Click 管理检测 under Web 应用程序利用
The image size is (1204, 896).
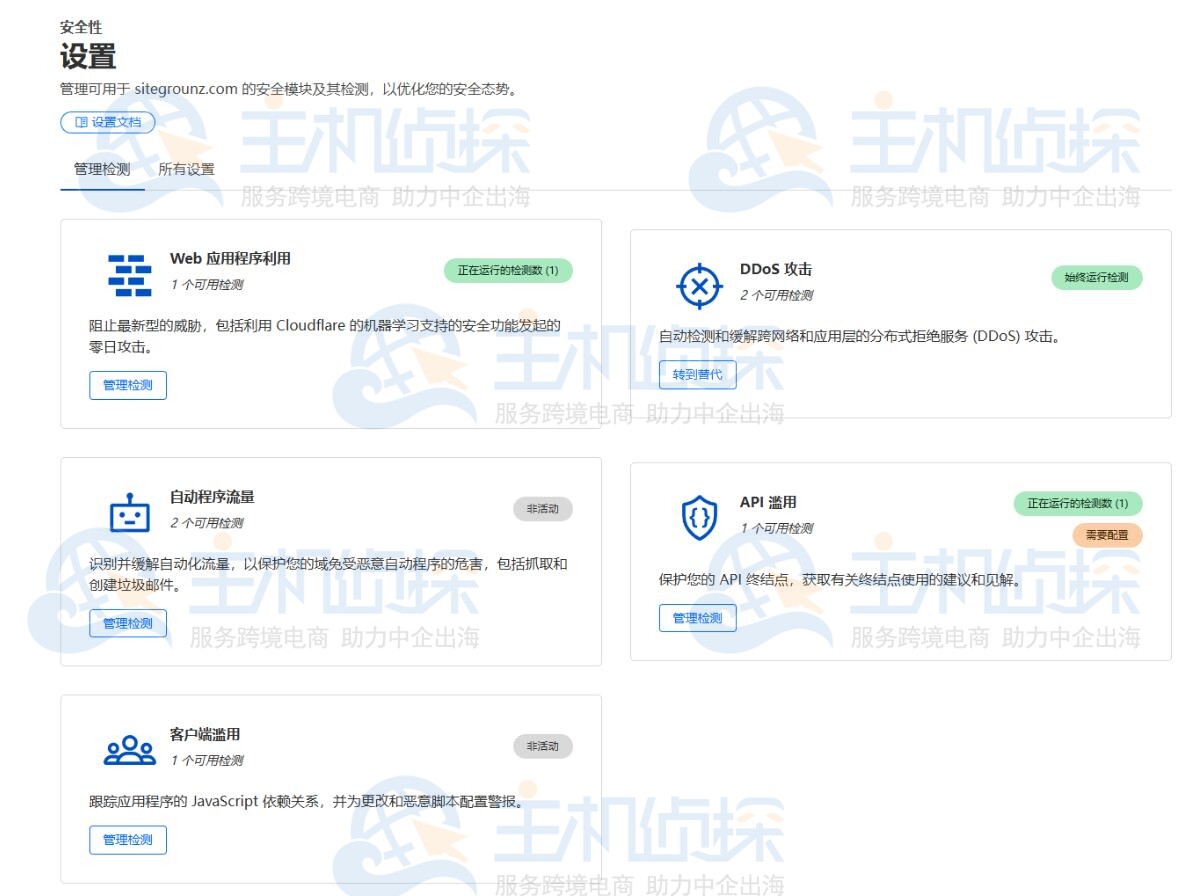(128, 385)
